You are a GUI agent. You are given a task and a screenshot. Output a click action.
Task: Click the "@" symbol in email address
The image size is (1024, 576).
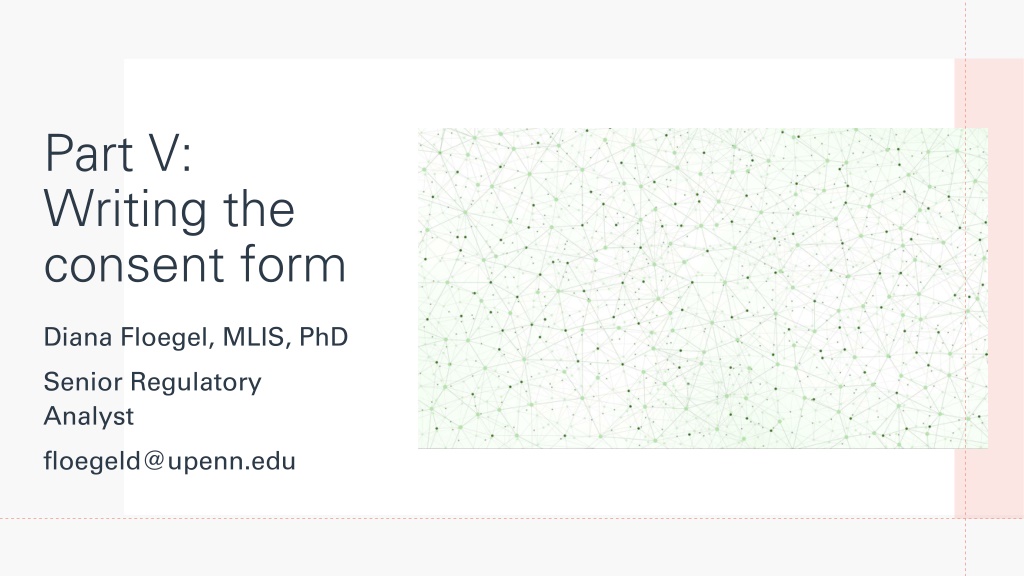click(x=154, y=461)
